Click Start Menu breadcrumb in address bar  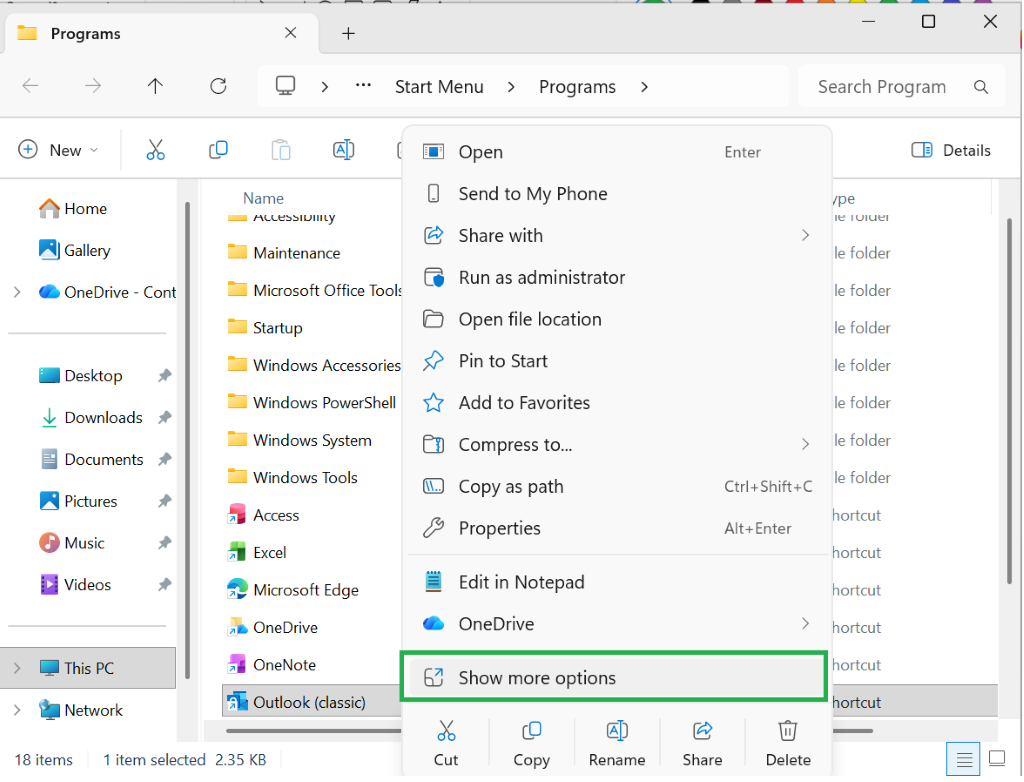[x=439, y=87]
